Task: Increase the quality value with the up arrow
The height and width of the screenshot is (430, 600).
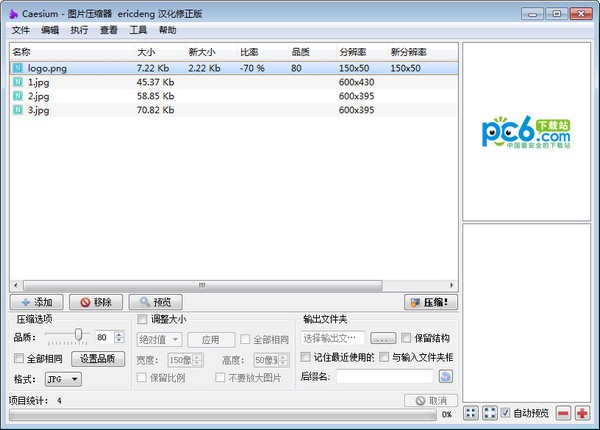Action: (x=119, y=334)
